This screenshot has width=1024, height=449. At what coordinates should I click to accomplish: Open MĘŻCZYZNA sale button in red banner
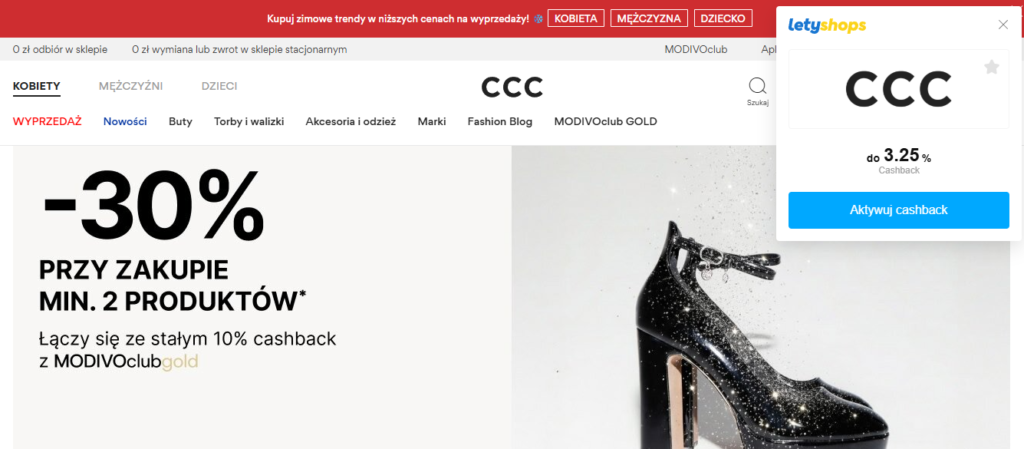pyautogui.click(x=648, y=18)
